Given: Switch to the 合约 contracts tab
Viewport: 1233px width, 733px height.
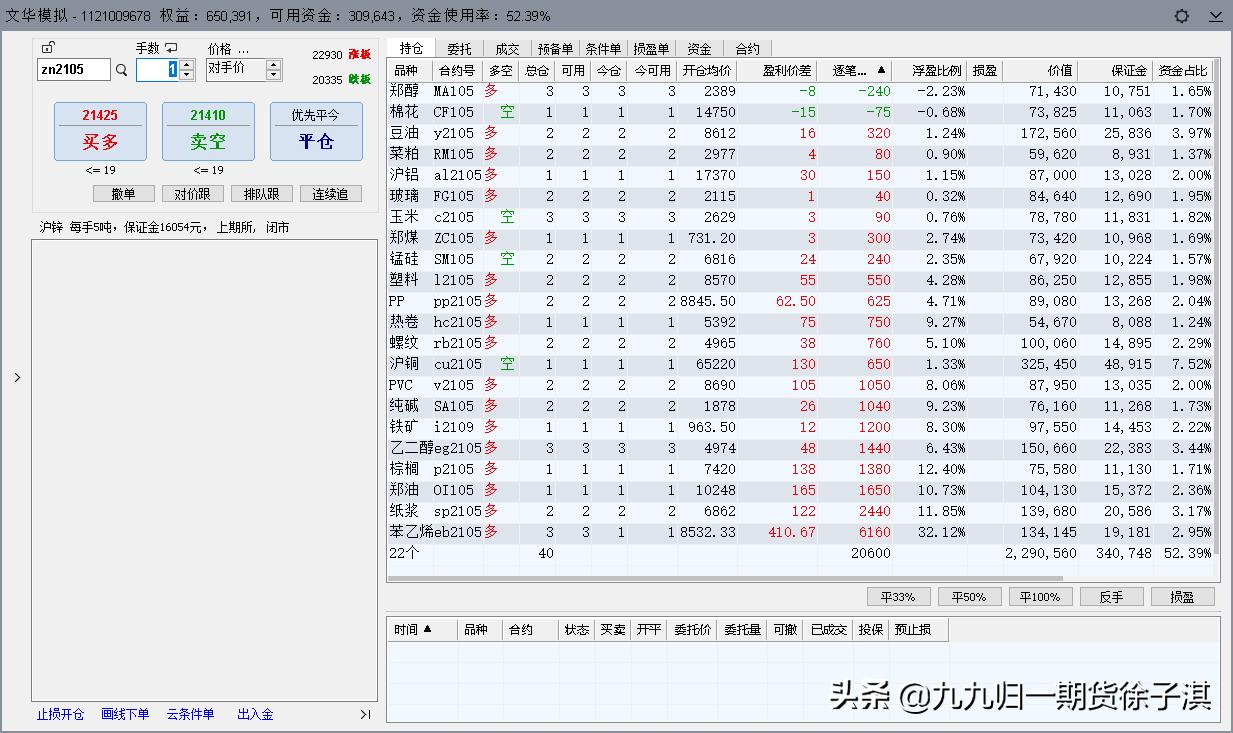Looking at the screenshot, I should click(x=747, y=48).
